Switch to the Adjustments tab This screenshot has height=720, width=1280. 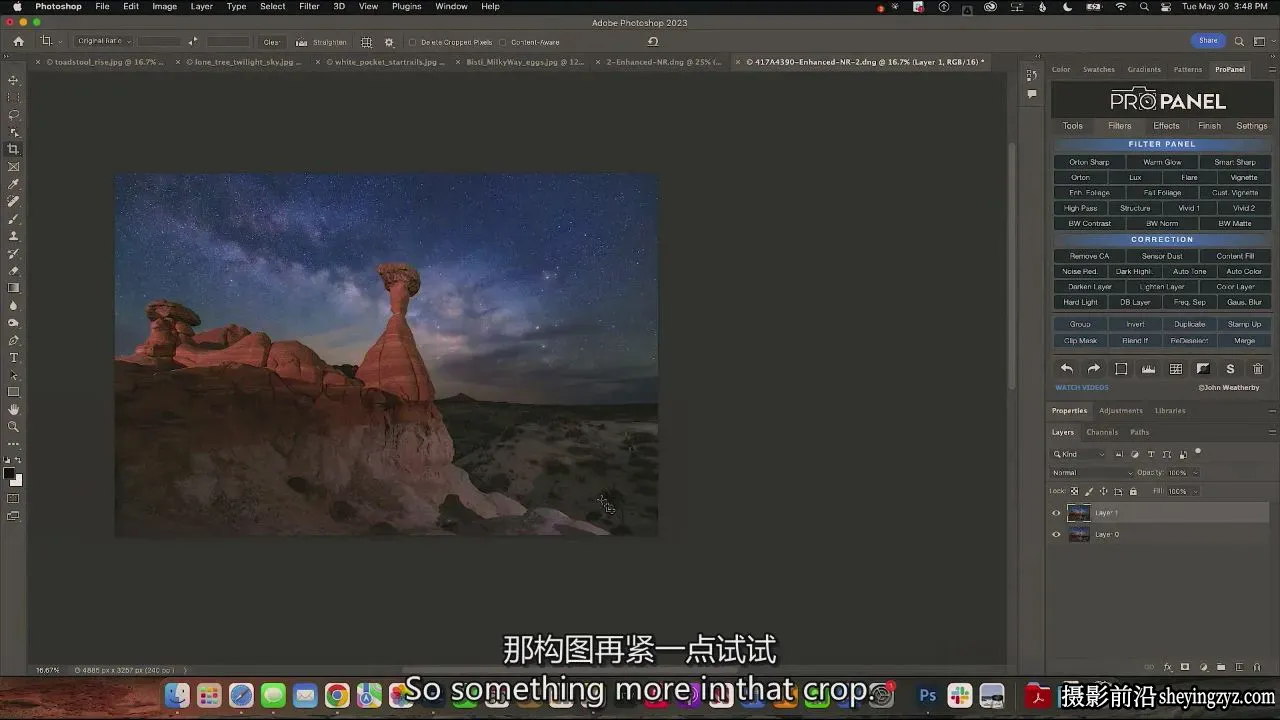1121,410
